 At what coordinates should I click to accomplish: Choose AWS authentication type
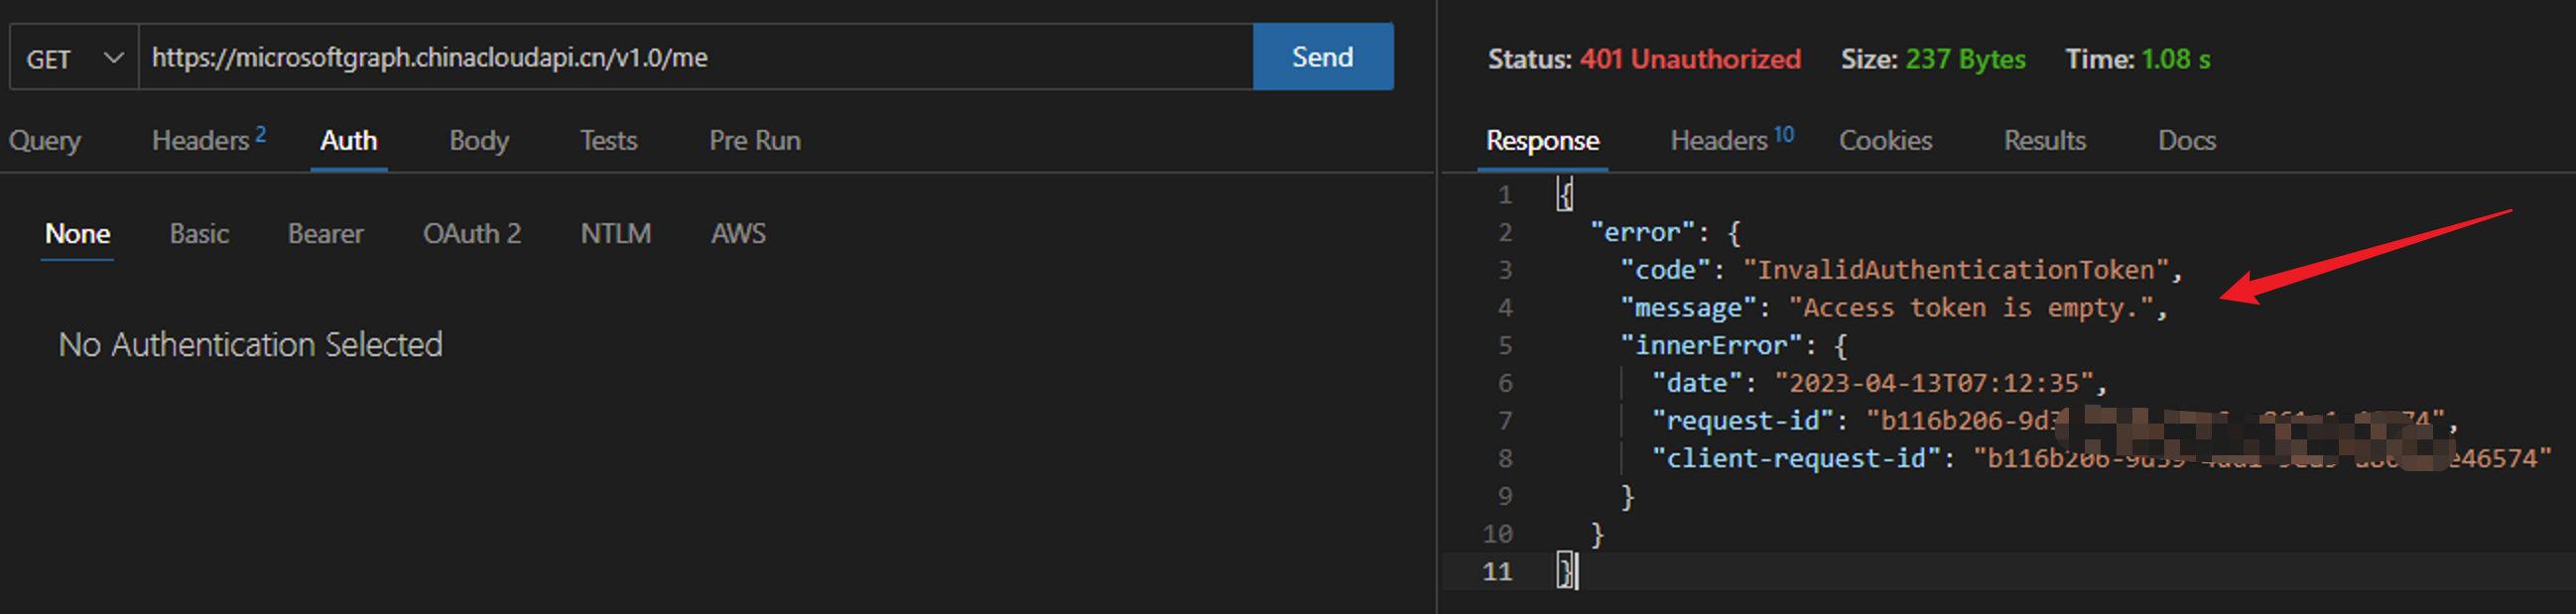click(x=738, y=234)
